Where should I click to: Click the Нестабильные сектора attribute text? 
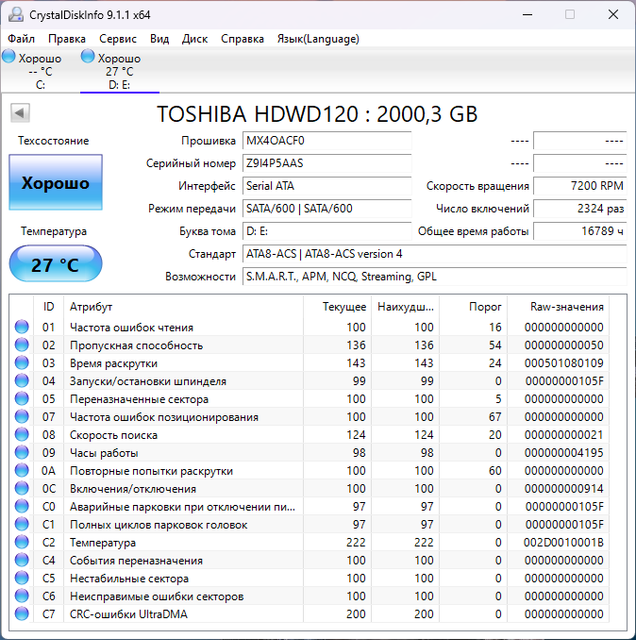pyautogui.click(x=129, y=579)
